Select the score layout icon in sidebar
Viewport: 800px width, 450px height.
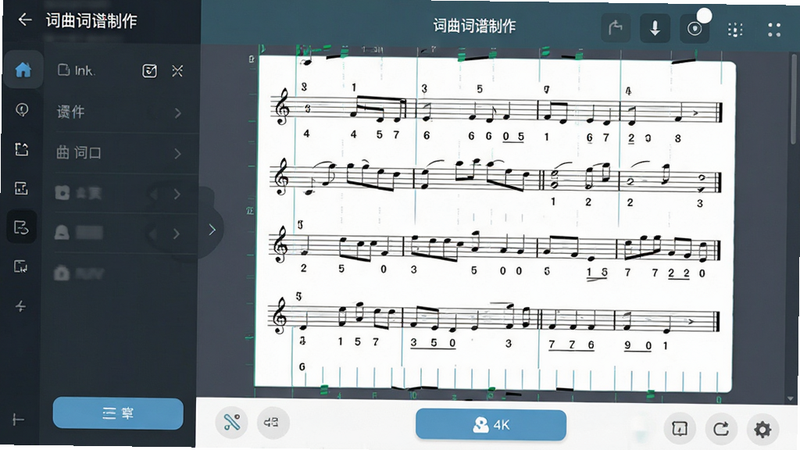21,188
